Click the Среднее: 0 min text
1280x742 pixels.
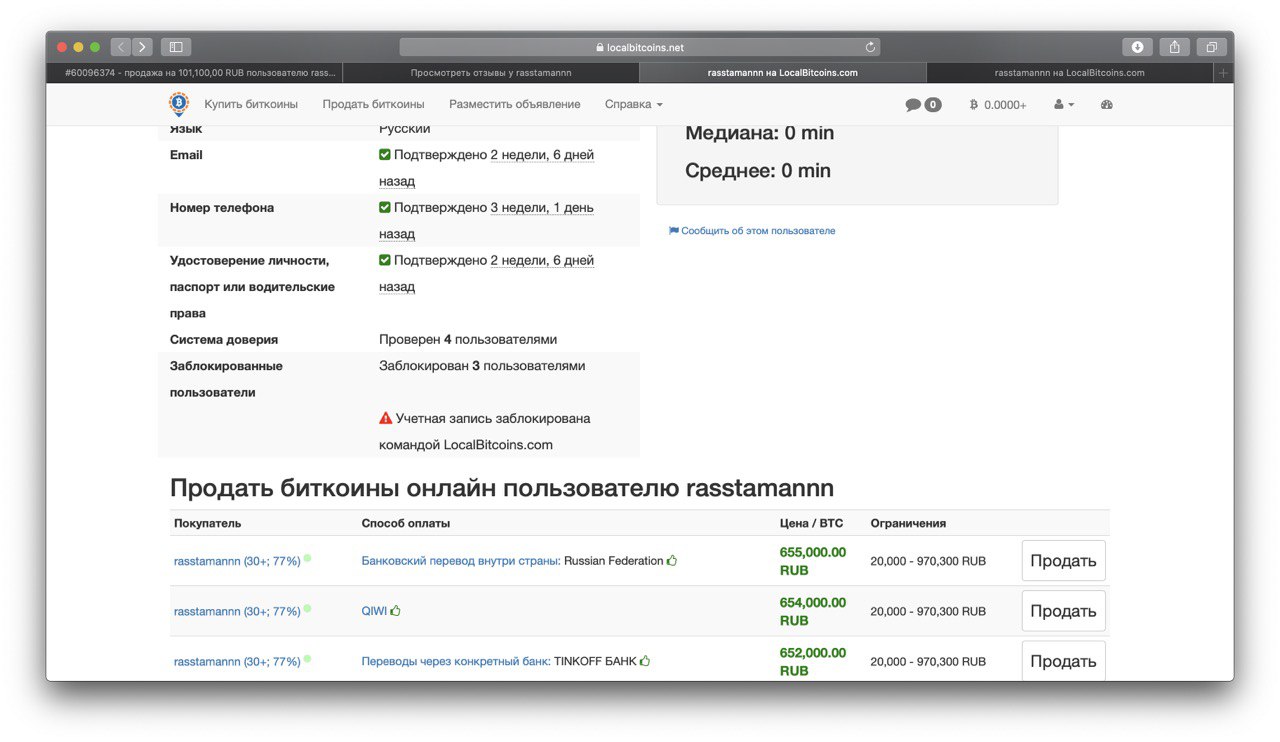(758, 171)
